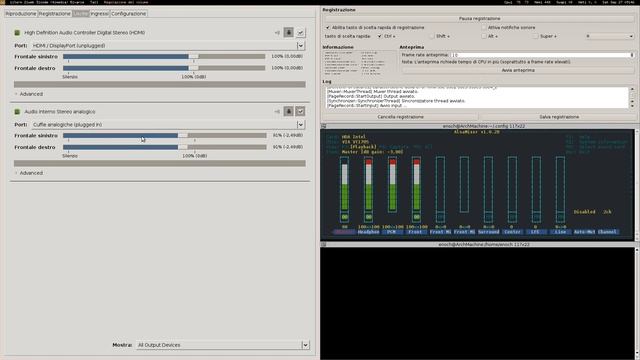Click the green Audio interno device icon
This screenshot has width=640, height=360.
point(17,111)
